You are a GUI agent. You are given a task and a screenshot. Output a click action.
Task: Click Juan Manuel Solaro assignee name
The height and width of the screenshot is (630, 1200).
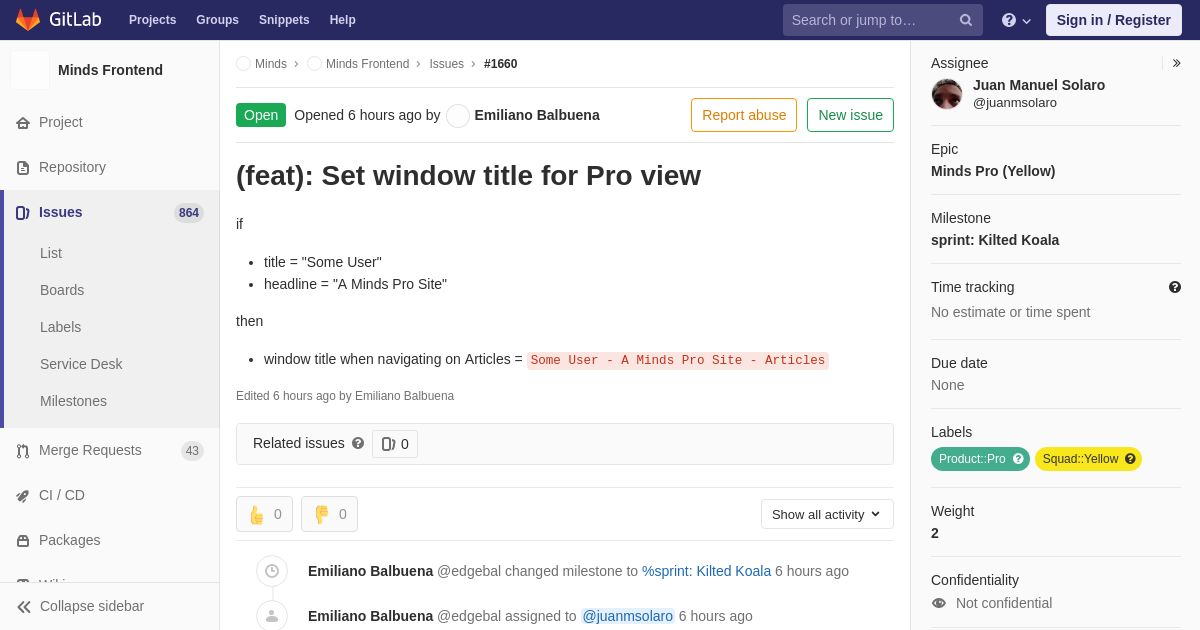point(1039,85)
